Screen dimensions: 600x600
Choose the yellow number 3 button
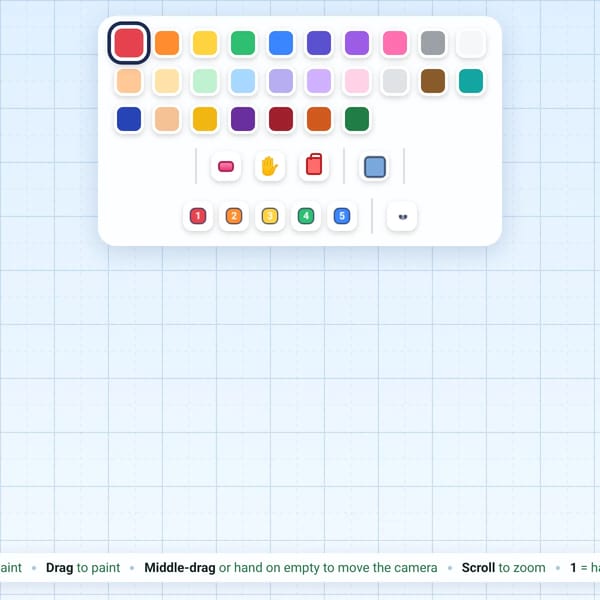coord(270,216)
